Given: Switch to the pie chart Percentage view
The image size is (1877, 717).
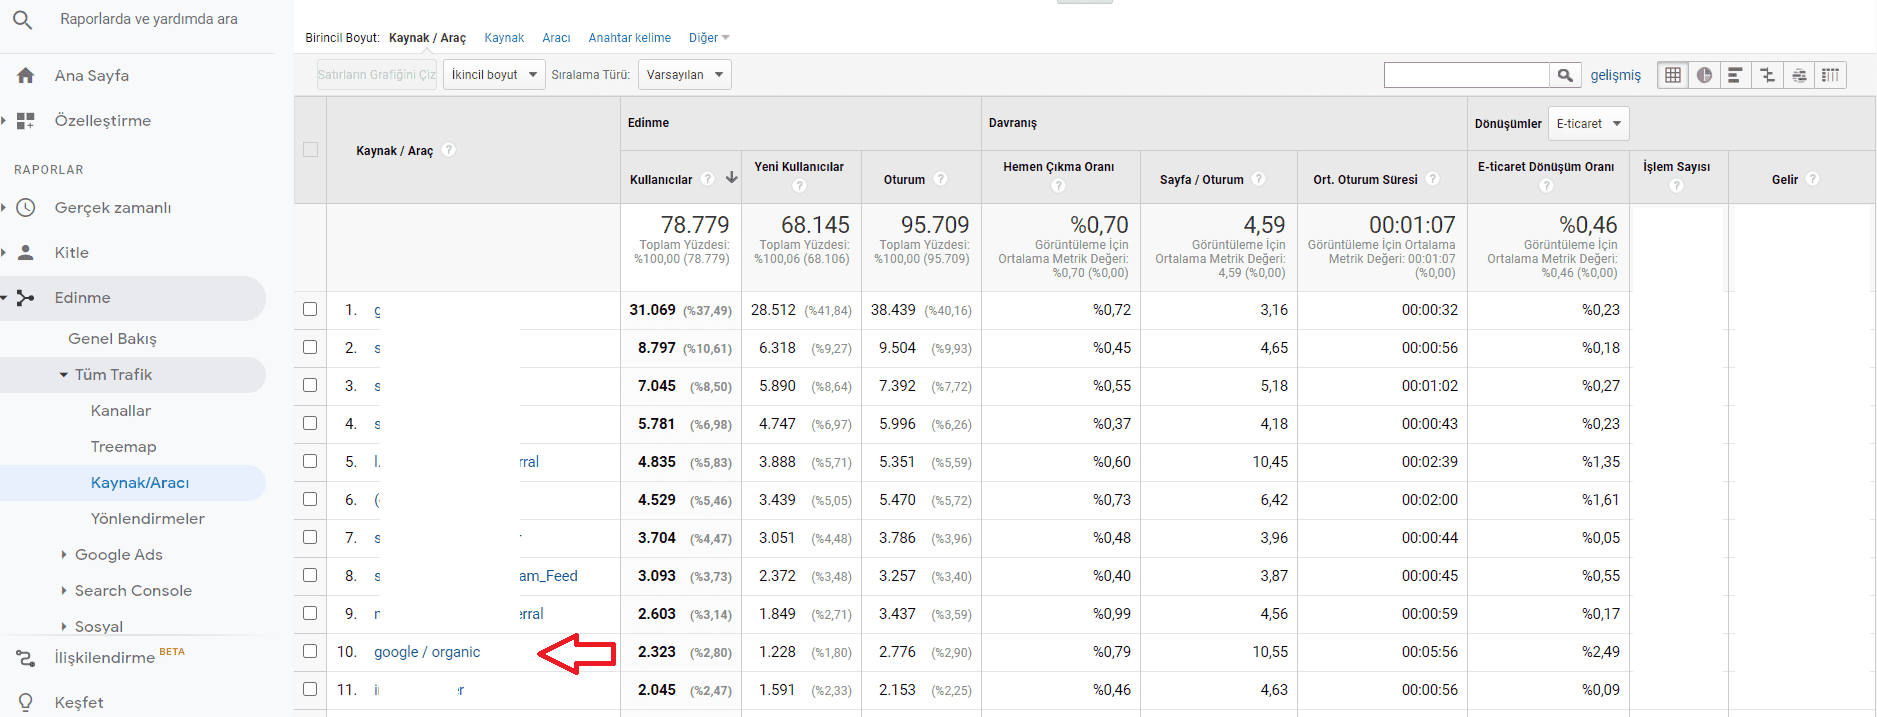Looking at the screenshot, I should tap(1704, 75).
